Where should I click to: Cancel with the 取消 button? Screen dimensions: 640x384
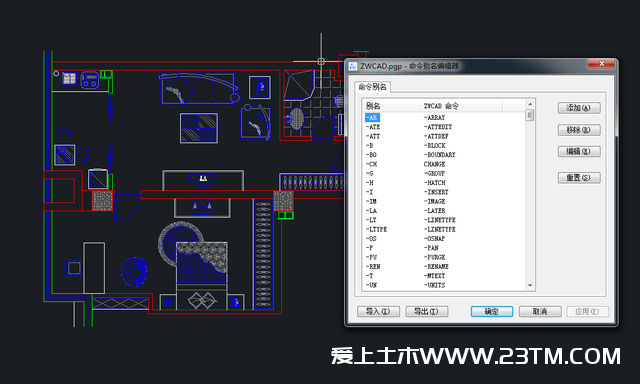coord(540,312)
